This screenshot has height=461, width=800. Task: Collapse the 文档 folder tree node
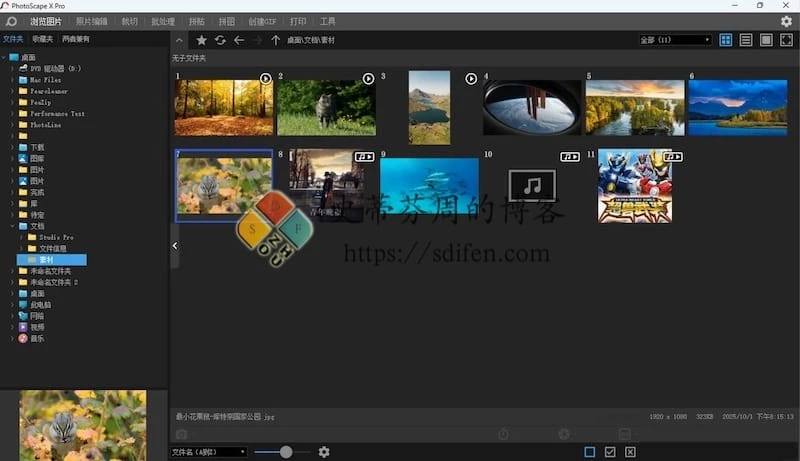(13, 226)
